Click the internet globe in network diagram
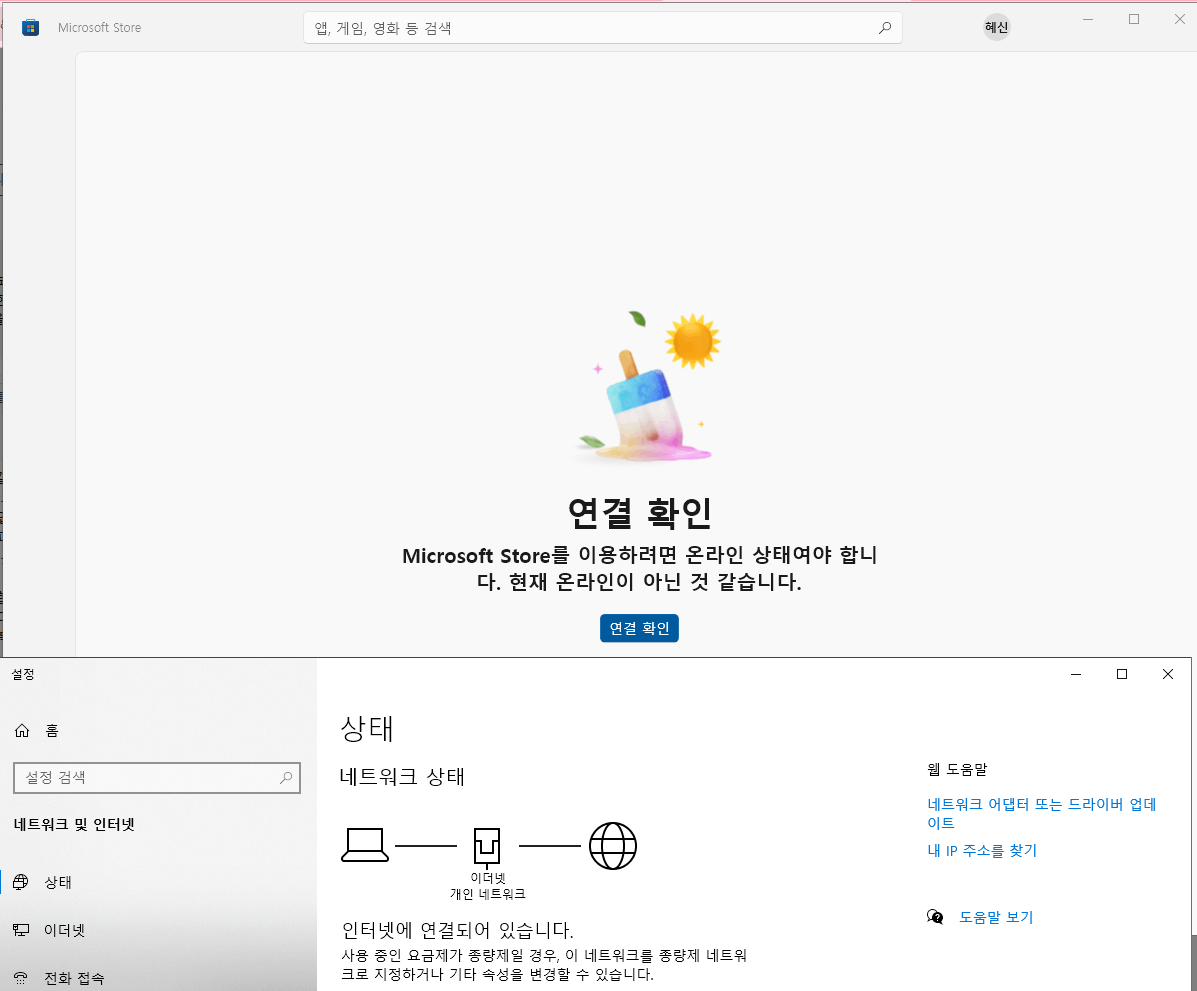This screenshot has width=1197, height=991. click(x=613, y=845)
